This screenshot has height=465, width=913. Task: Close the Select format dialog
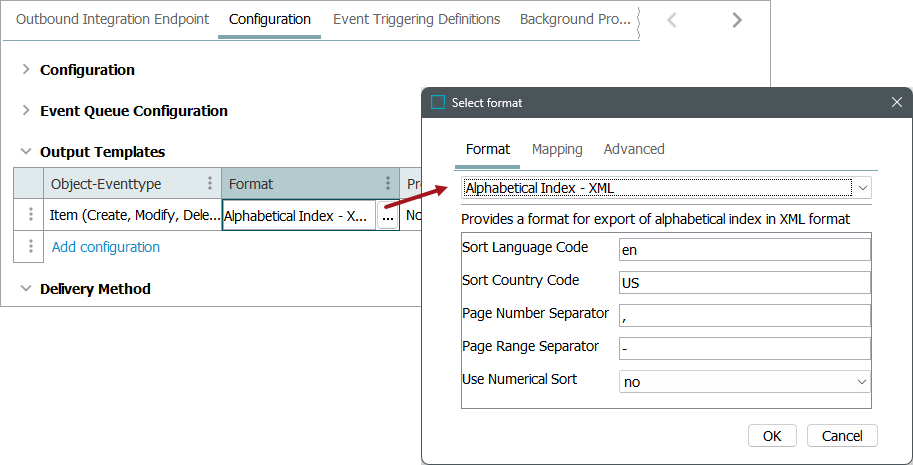[x=896, y=102]
